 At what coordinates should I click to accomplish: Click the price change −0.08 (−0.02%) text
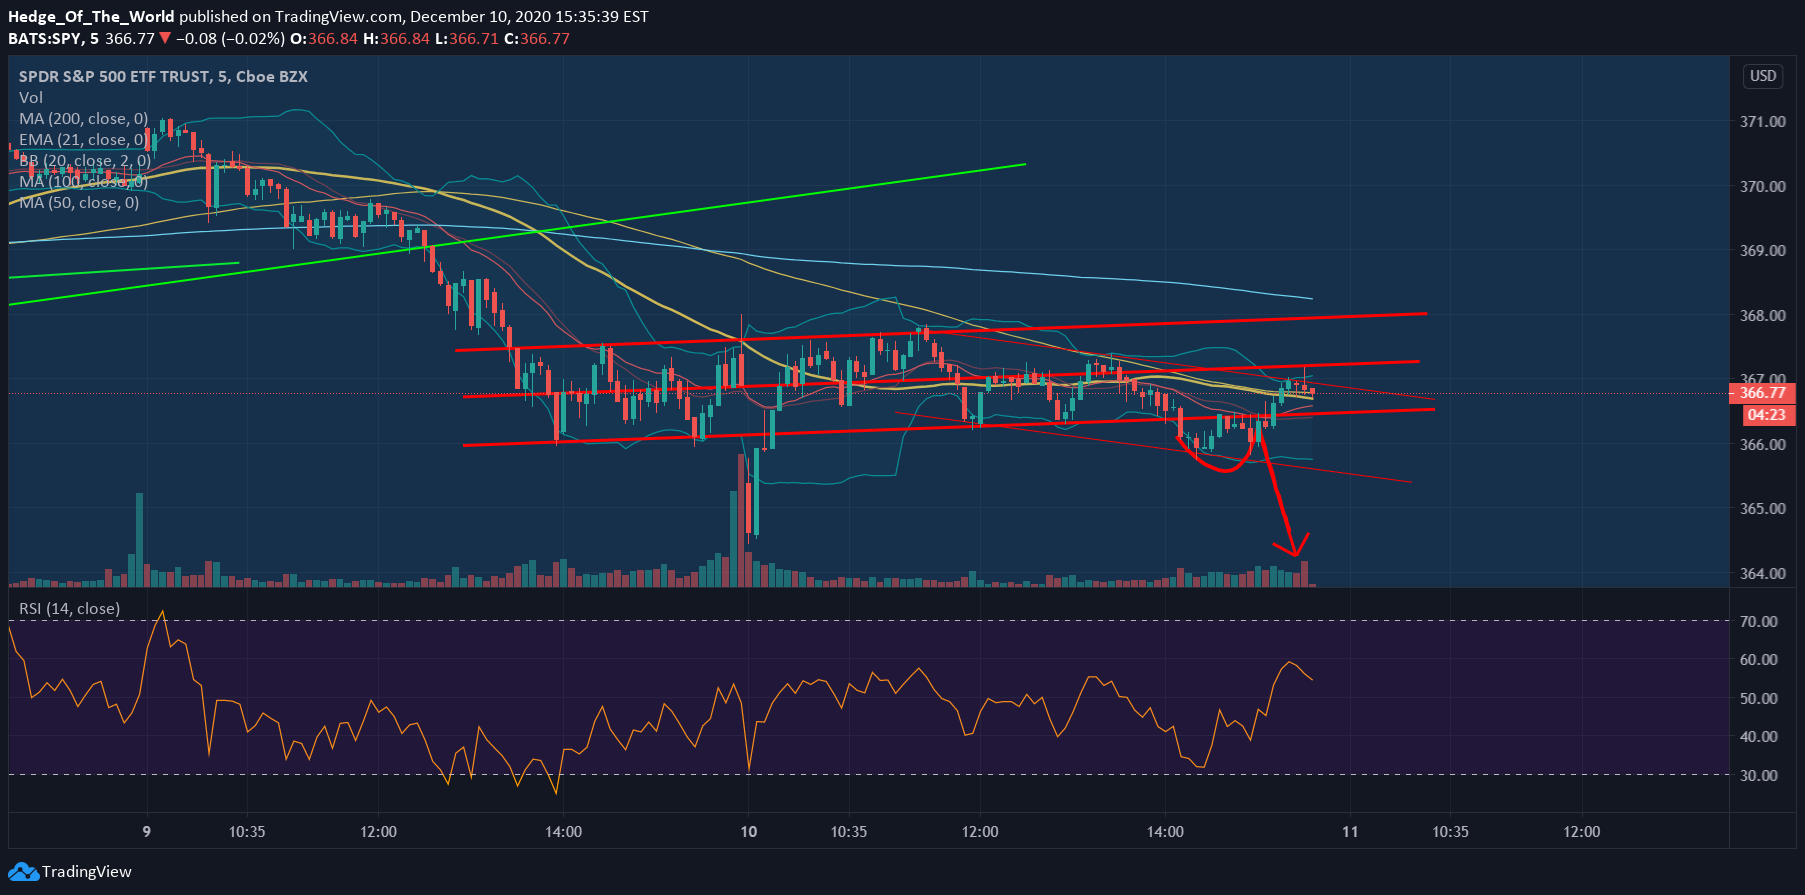(x=231, y=39)
